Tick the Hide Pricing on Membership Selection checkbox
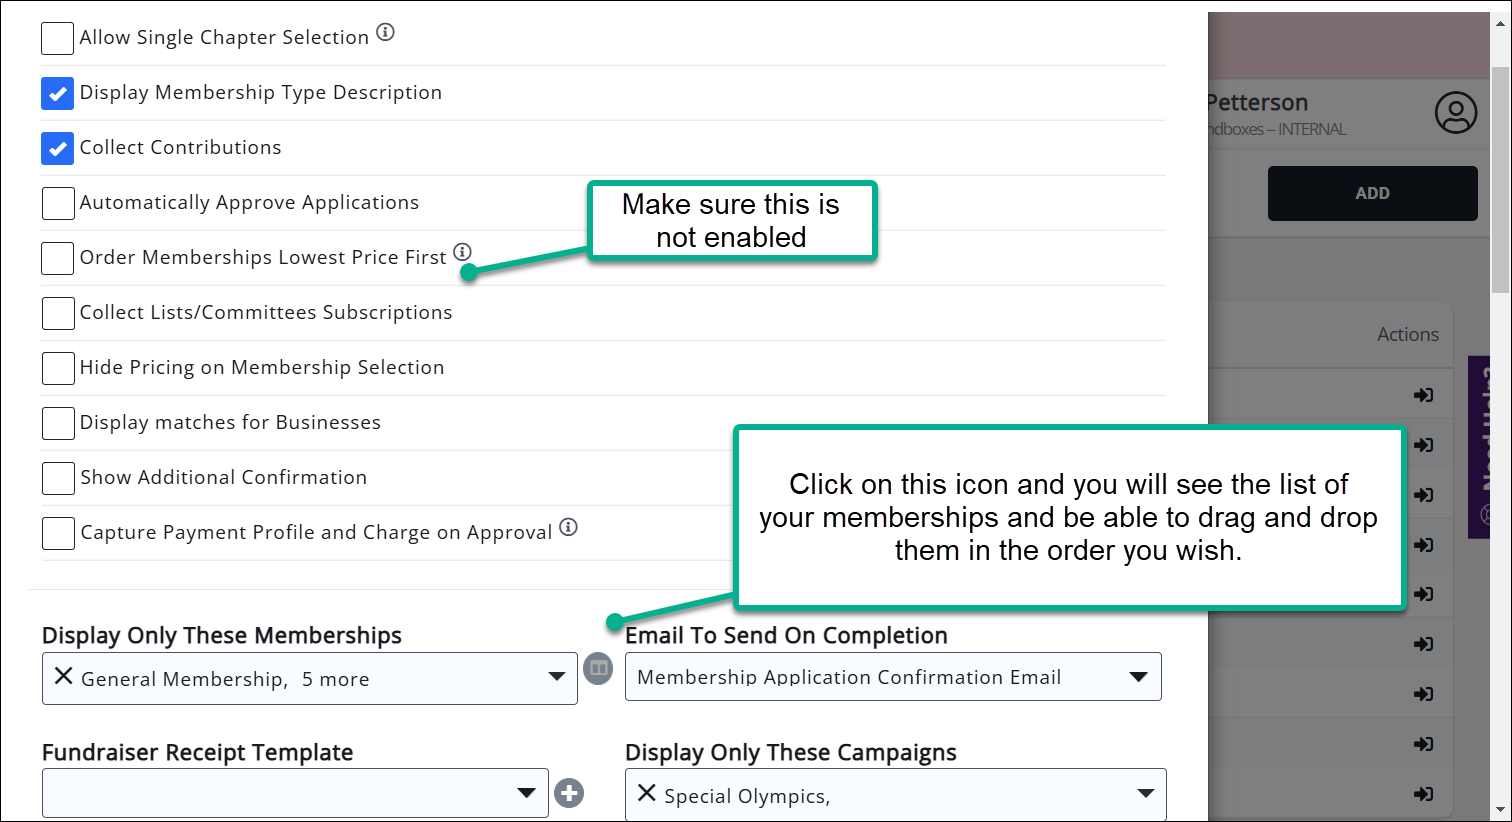The height and width of the screenshot is (822, 1512). click(58, 368)
